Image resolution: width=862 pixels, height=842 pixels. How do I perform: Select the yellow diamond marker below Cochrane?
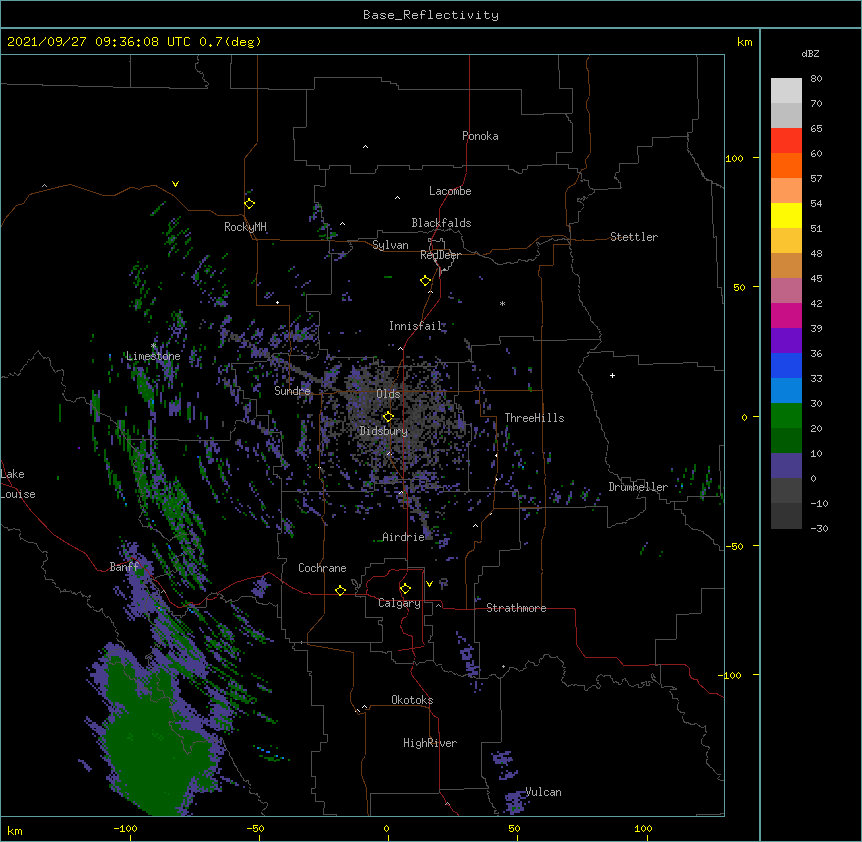coord(340,590)
